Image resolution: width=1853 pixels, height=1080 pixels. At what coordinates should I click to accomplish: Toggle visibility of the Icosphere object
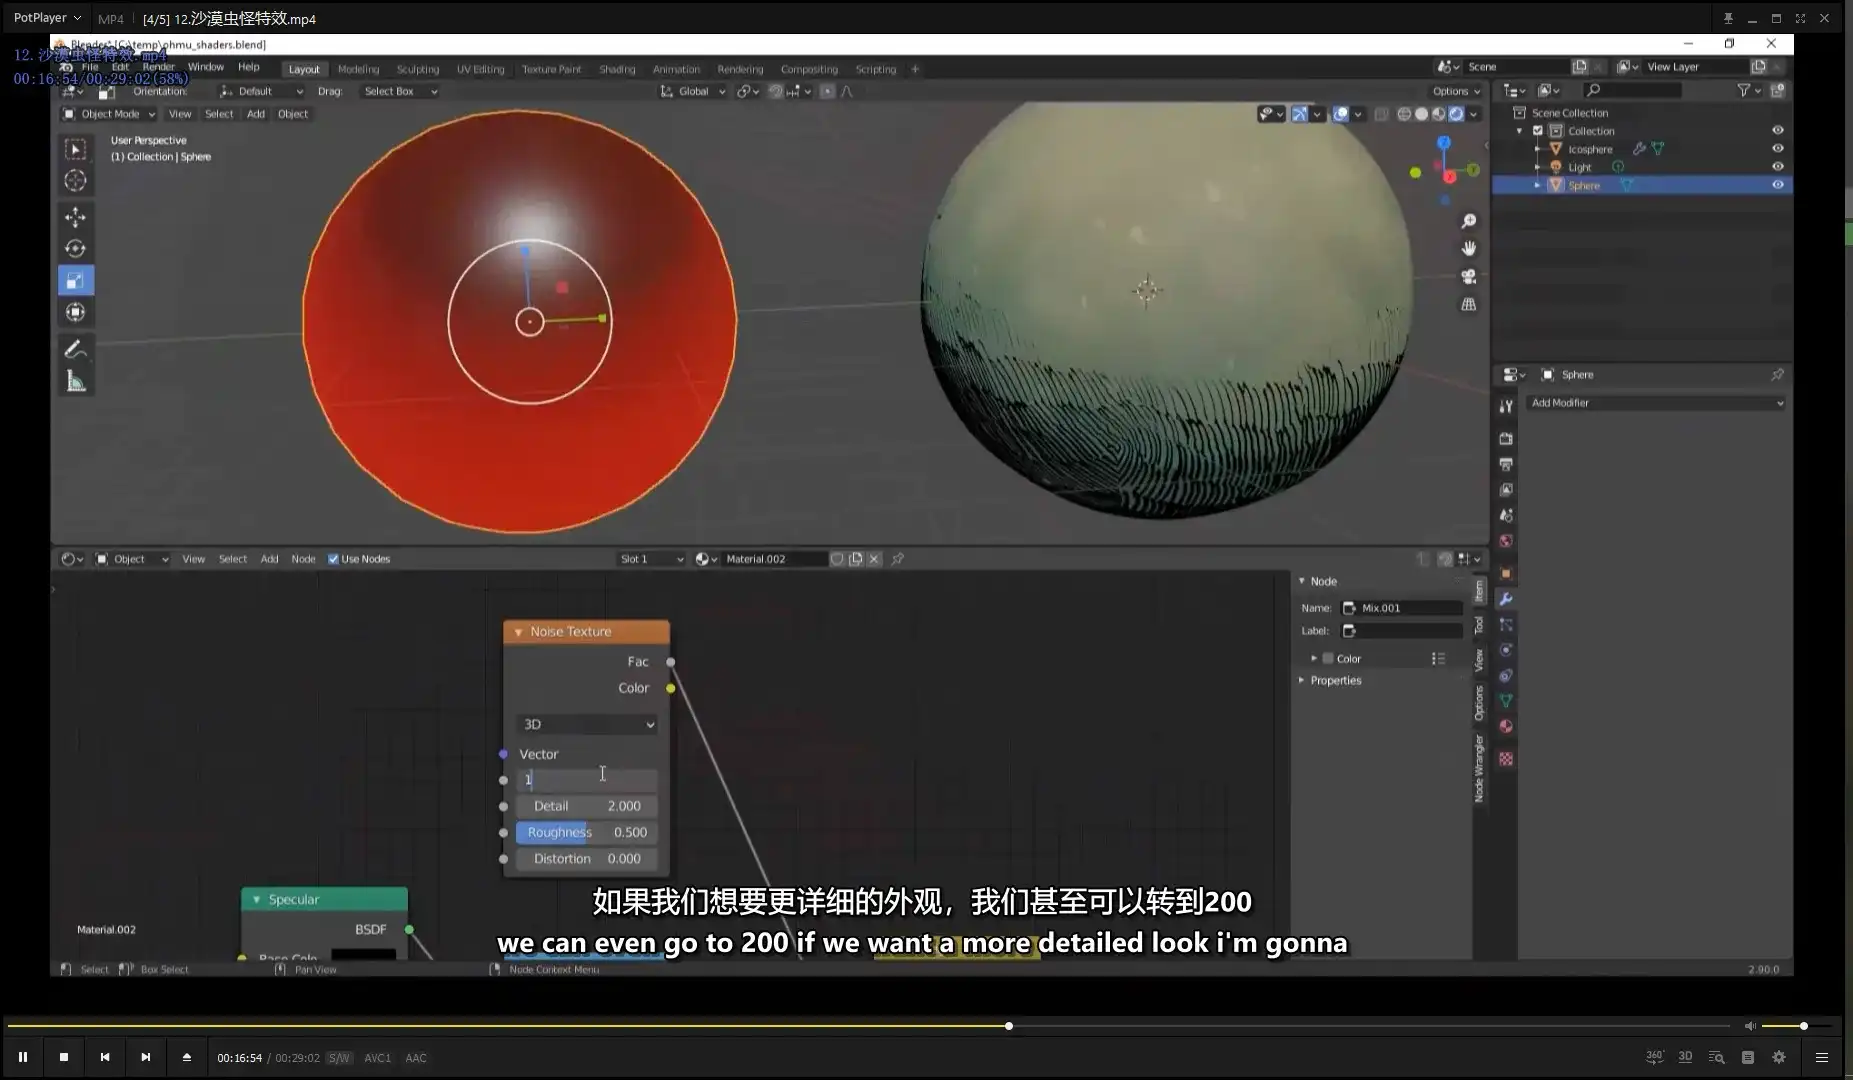tap(1779, 148)
